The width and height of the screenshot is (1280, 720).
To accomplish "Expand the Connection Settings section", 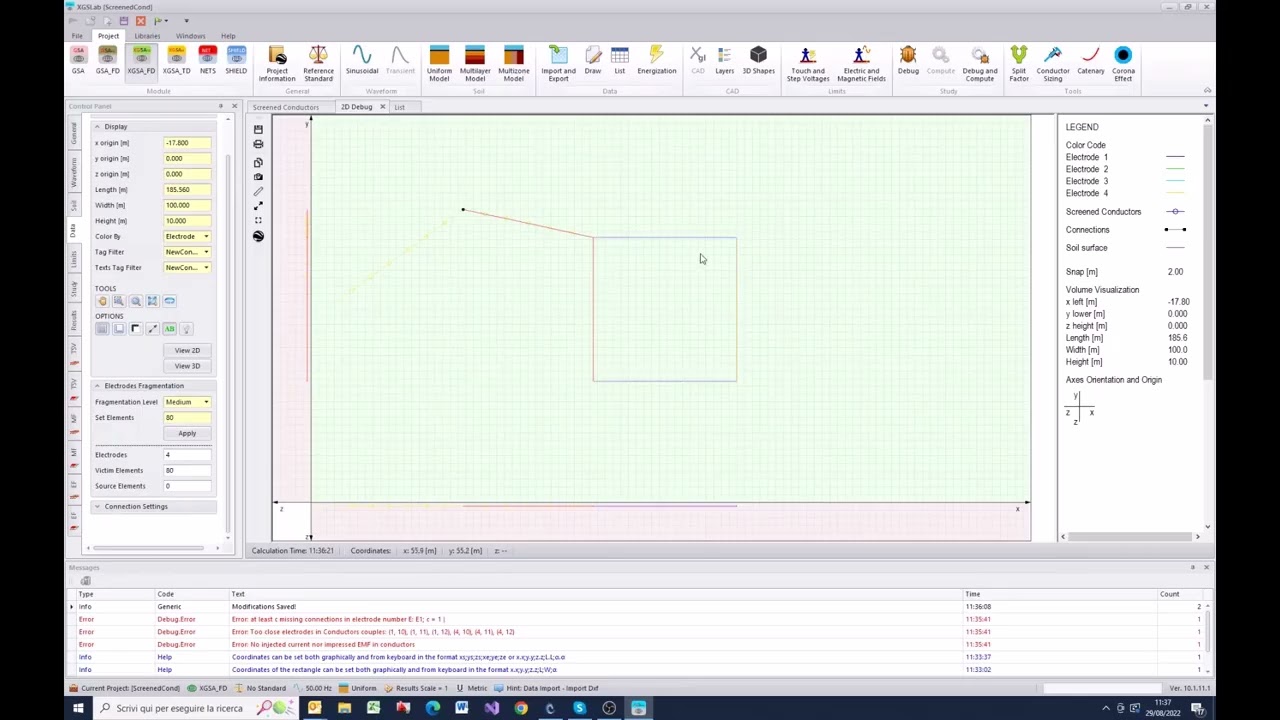I will 97,506.
